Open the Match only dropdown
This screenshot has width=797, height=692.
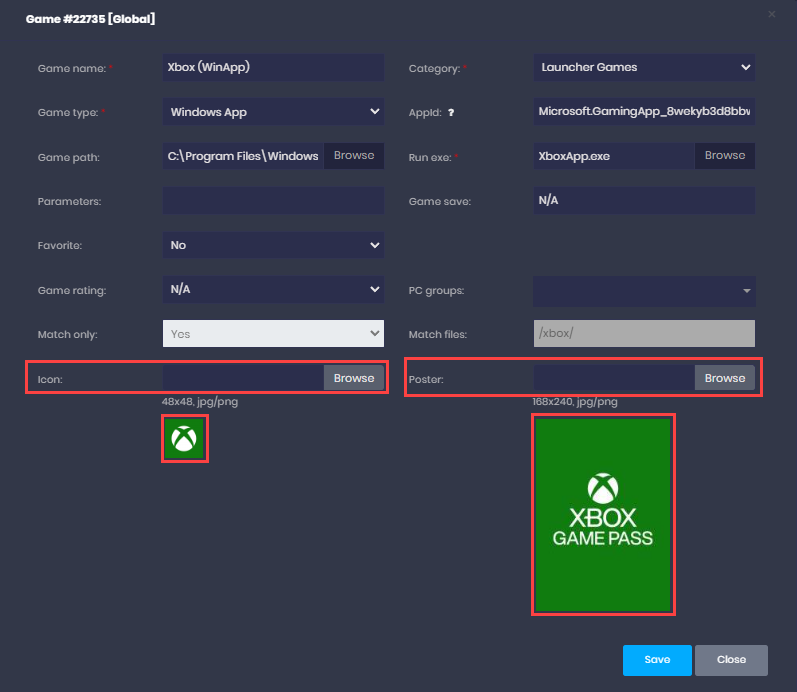[273, 333]
